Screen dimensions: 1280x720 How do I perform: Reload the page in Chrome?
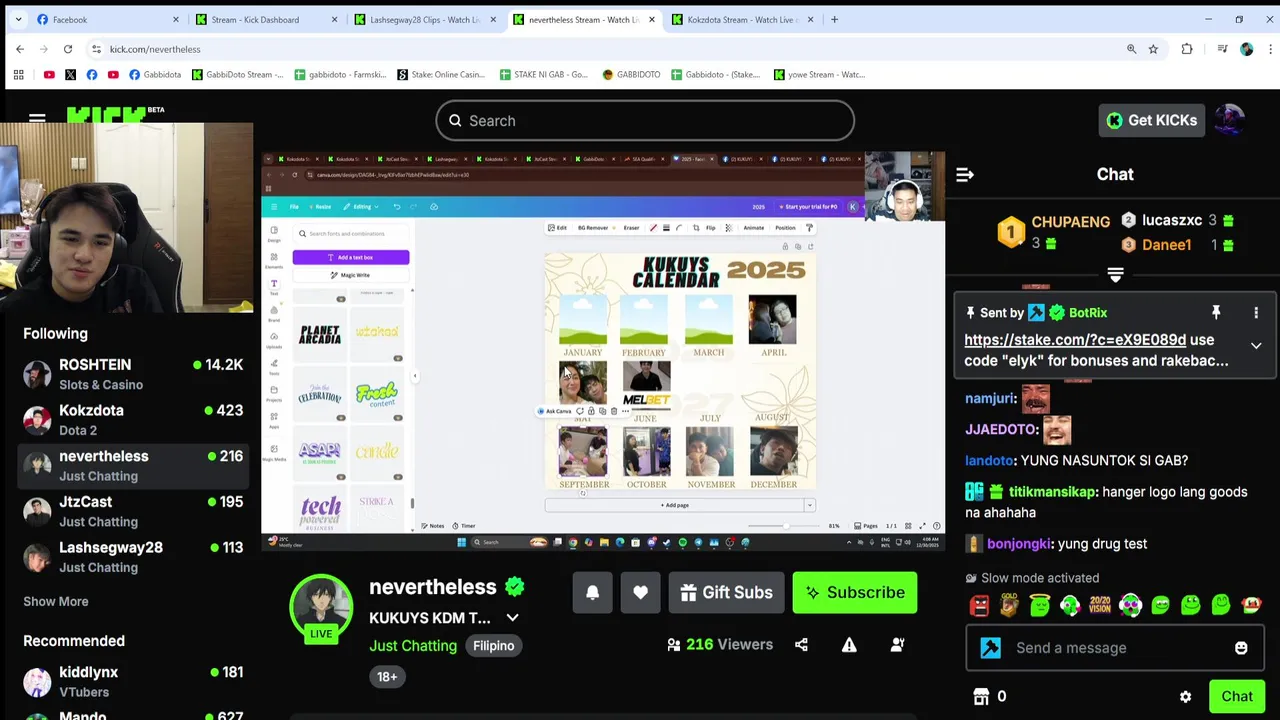point(68,49)
